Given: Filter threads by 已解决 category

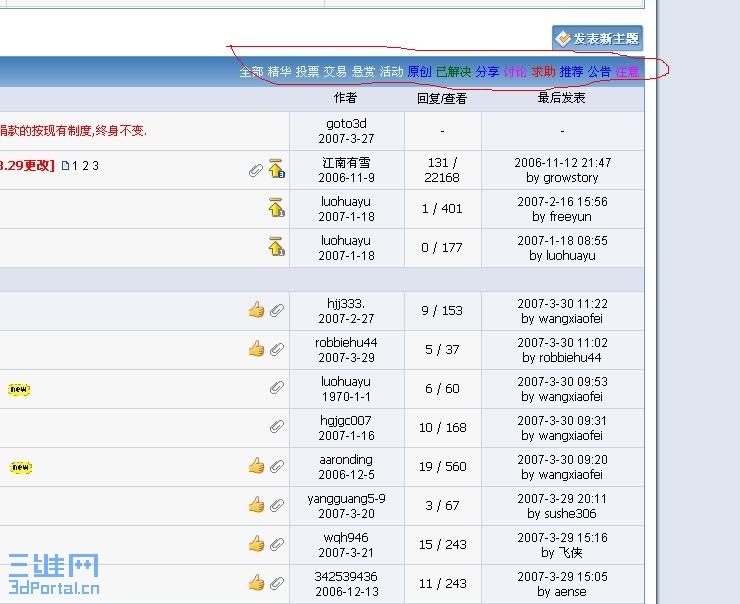Looking at the screenshot, I should point(454,72).
